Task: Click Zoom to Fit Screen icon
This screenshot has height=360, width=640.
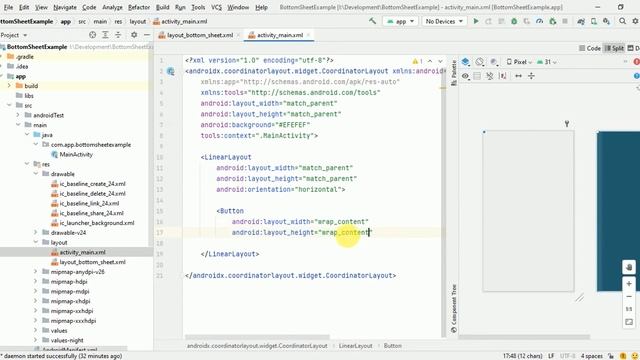Action: point(629,322)
